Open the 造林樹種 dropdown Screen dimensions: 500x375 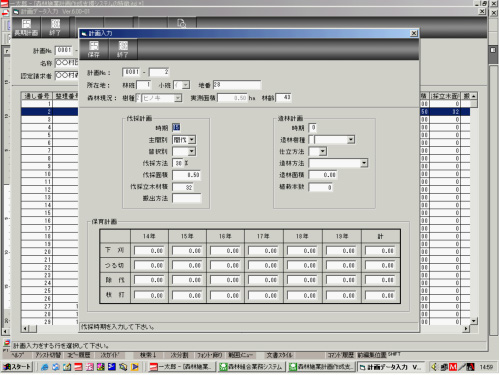click(x=351, y=140)
